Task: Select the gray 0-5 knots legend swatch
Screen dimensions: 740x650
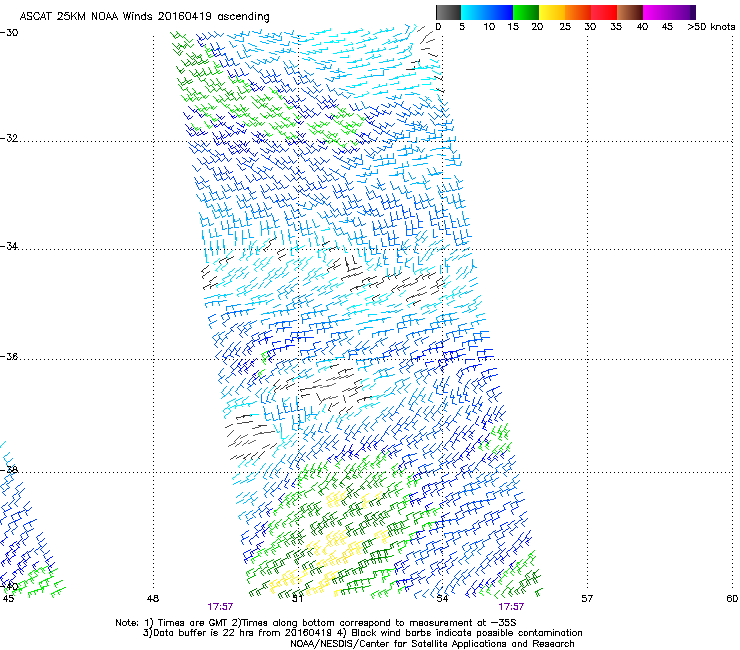Action: [x=448, y=12]
